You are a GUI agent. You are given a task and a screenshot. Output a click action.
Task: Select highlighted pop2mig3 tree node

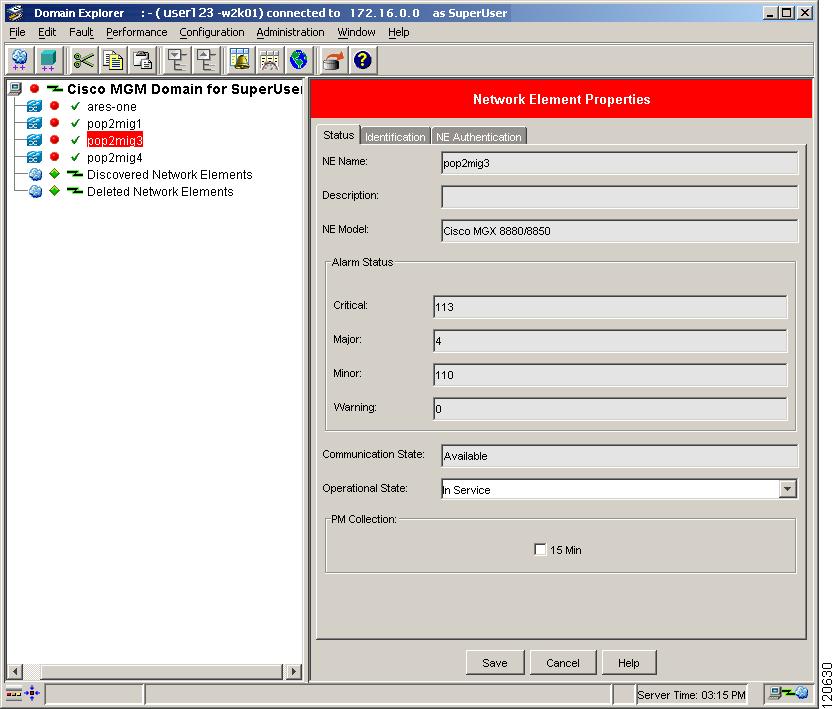pyautogui.click(x=114, y=140)
